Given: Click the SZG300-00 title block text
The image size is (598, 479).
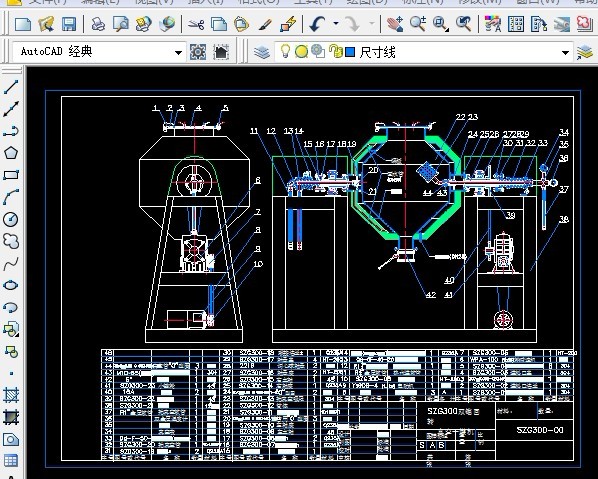Looking at the screenshot, I should click(540, 430).
